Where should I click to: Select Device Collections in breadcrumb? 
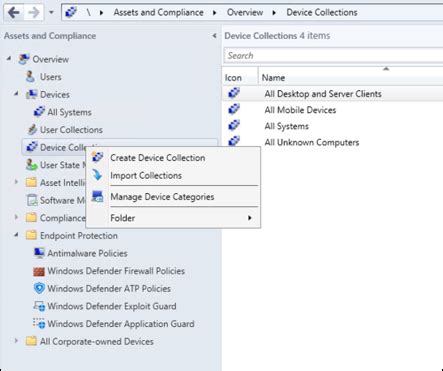pos(322,12)
